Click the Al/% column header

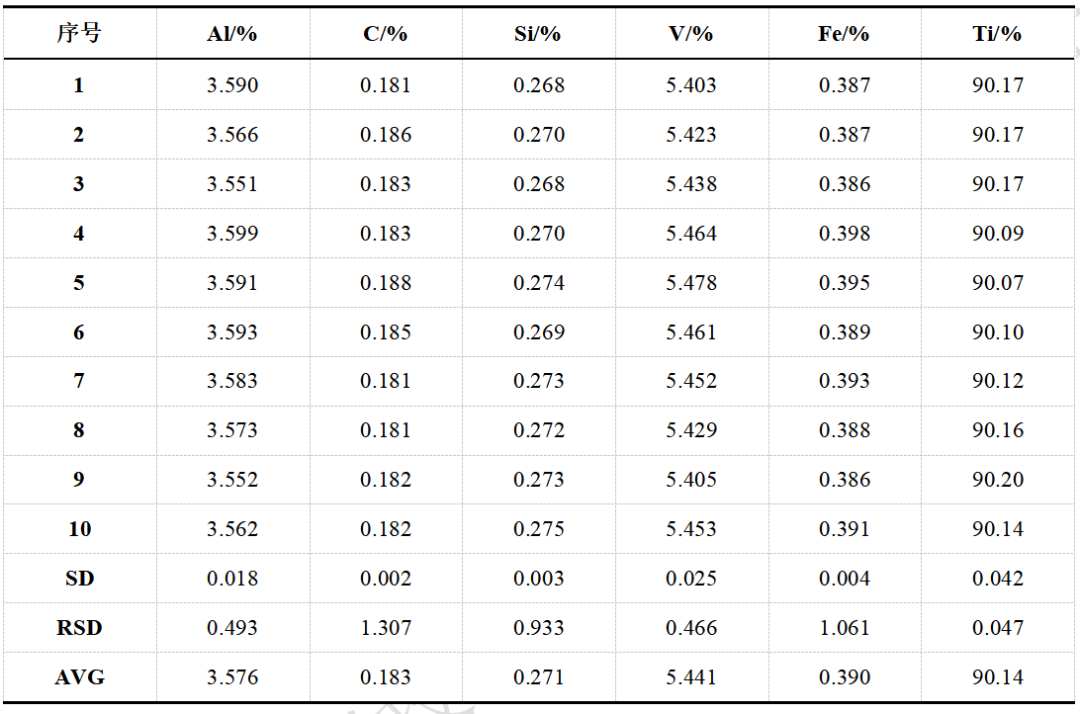pos(232,34)
